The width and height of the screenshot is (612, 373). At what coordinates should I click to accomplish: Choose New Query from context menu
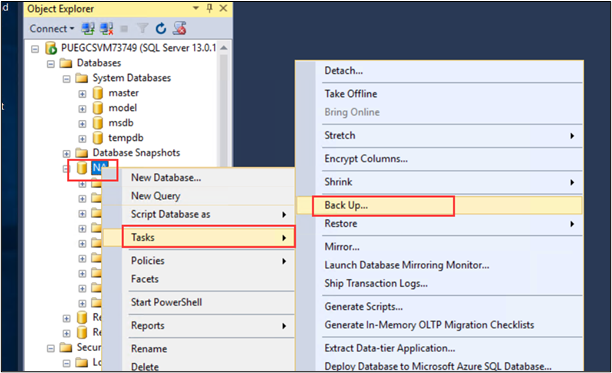[x=199, y=196]
